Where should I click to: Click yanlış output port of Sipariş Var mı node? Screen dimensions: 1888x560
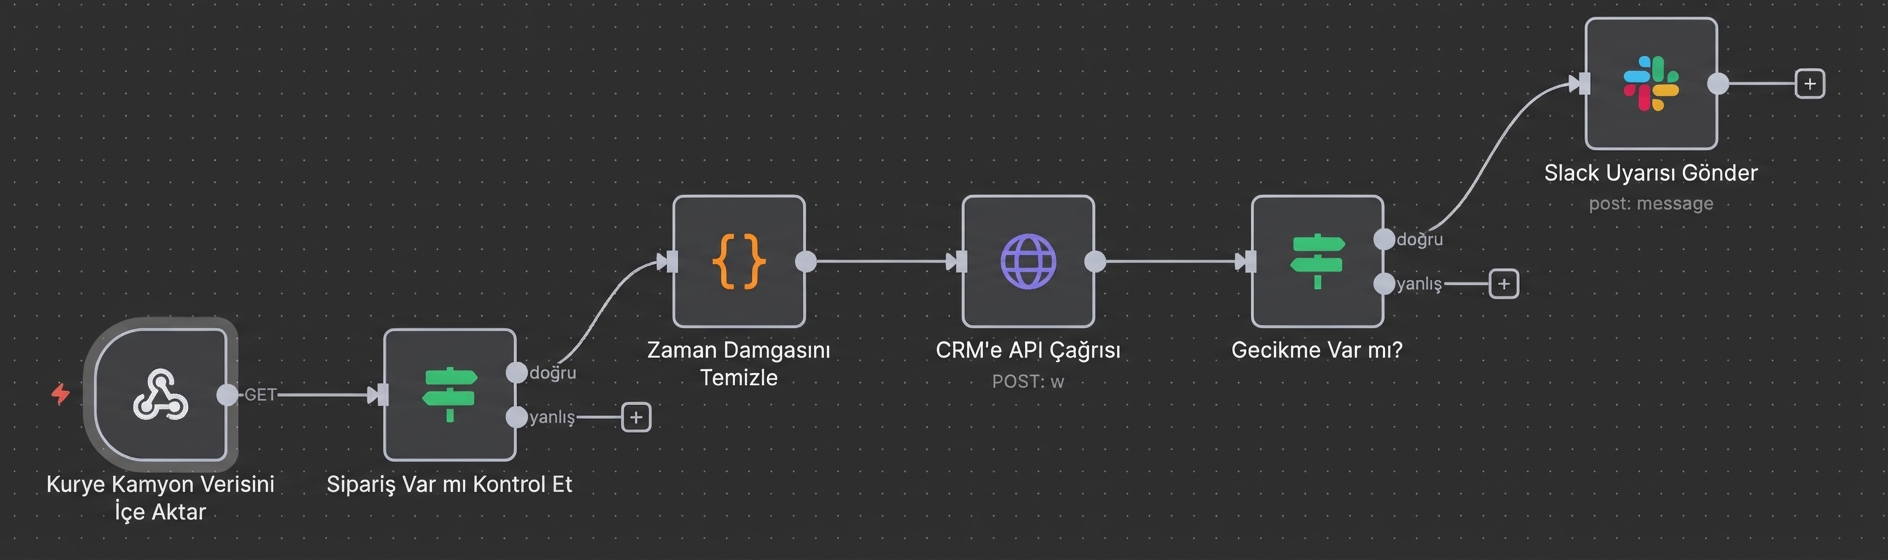[516, 417]
